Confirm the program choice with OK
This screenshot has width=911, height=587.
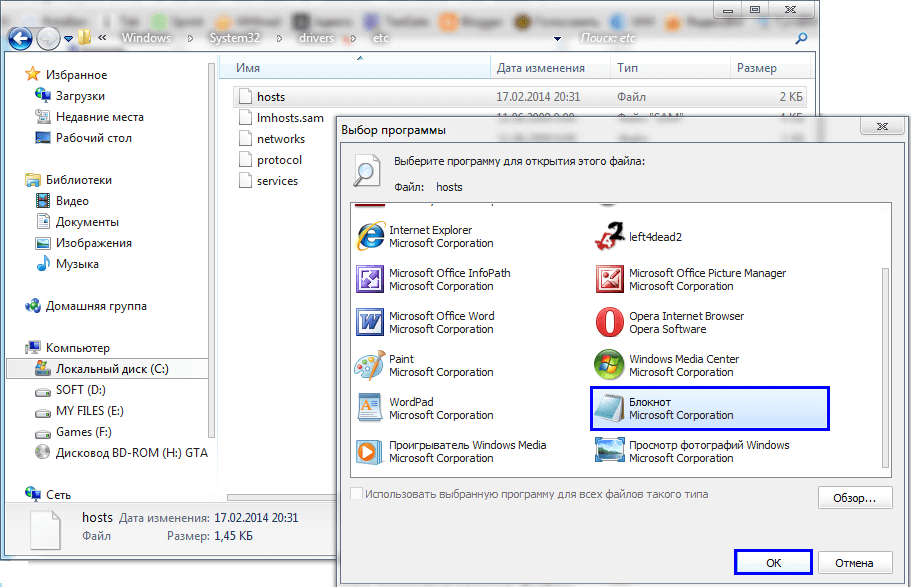tap(773, 563)
